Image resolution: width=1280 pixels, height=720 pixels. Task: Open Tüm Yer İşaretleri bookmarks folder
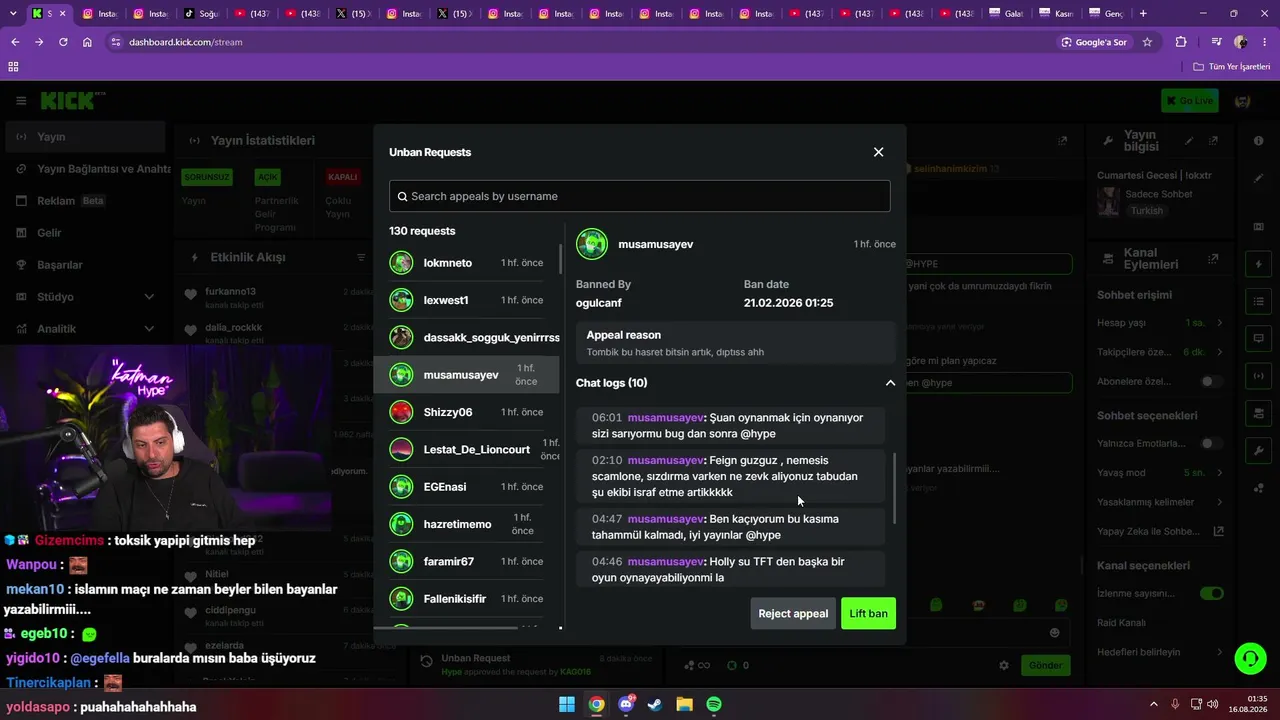[1232, 67]
